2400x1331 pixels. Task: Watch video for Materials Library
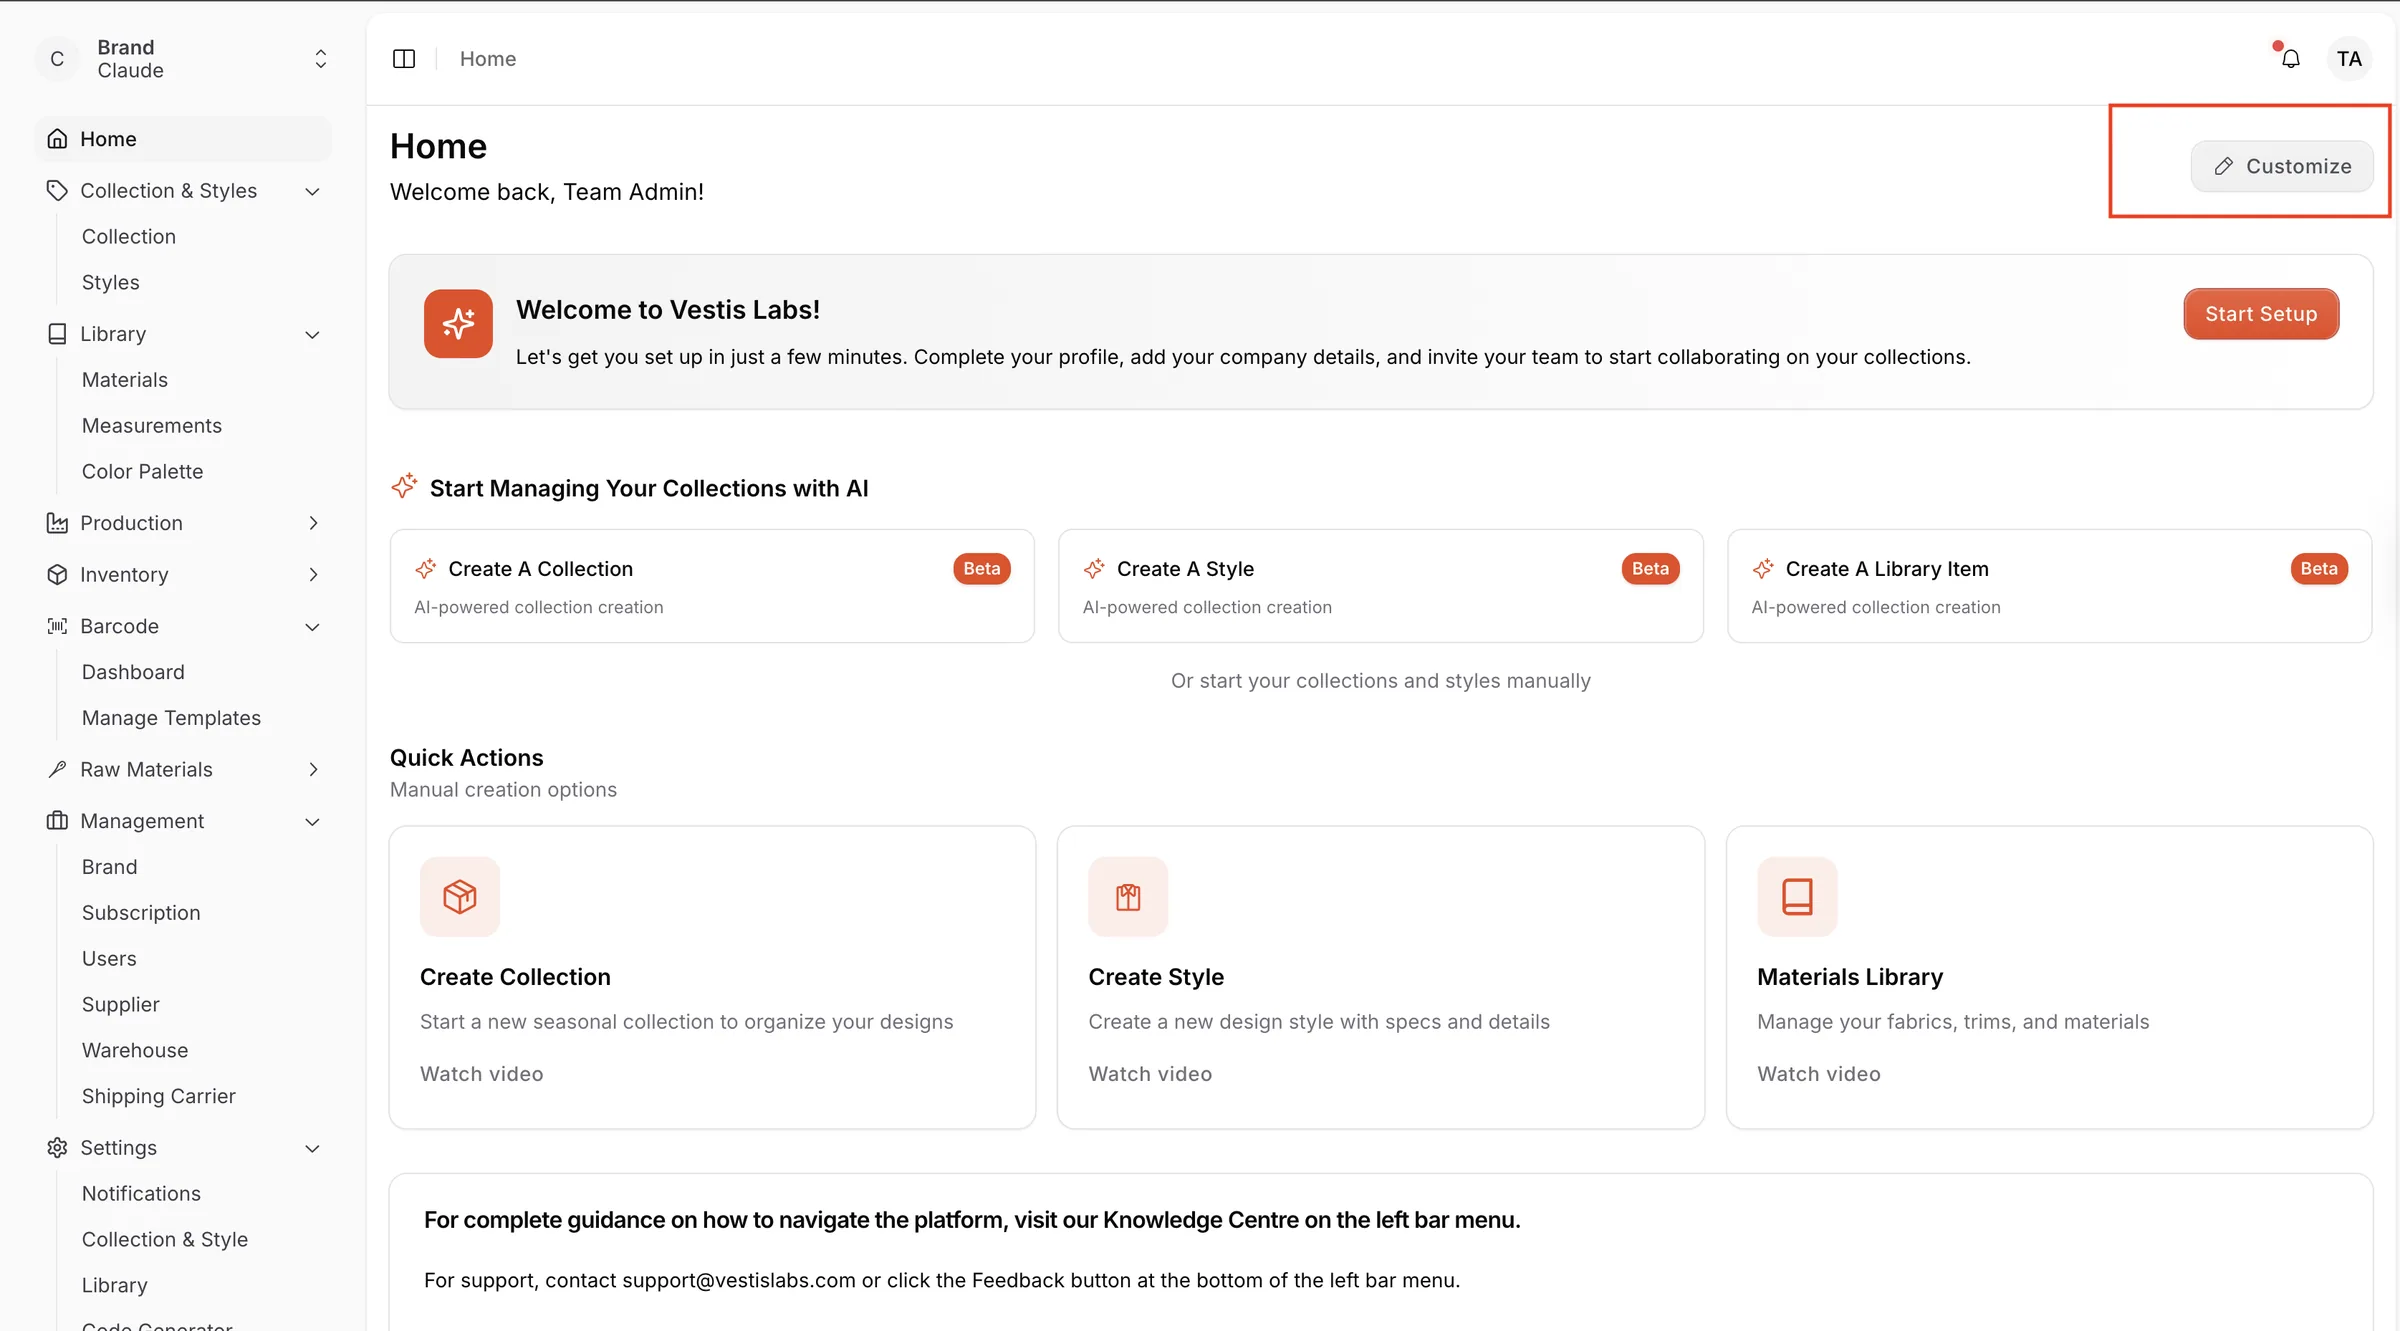click(x=1819, y=1074)
